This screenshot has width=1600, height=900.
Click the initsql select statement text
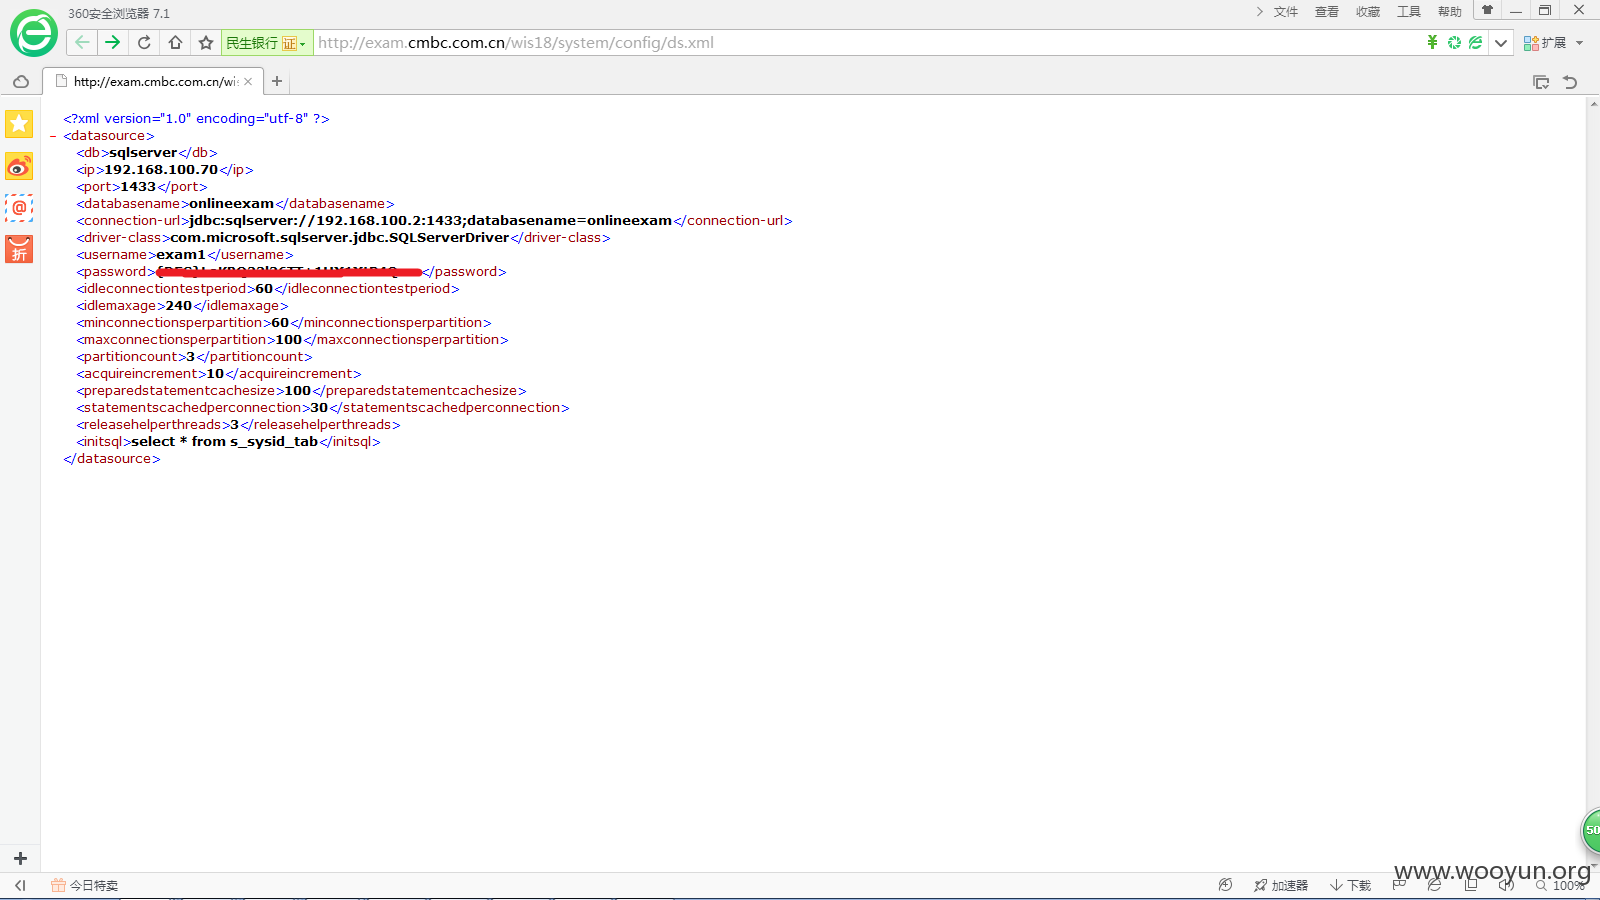click(225, 442)
